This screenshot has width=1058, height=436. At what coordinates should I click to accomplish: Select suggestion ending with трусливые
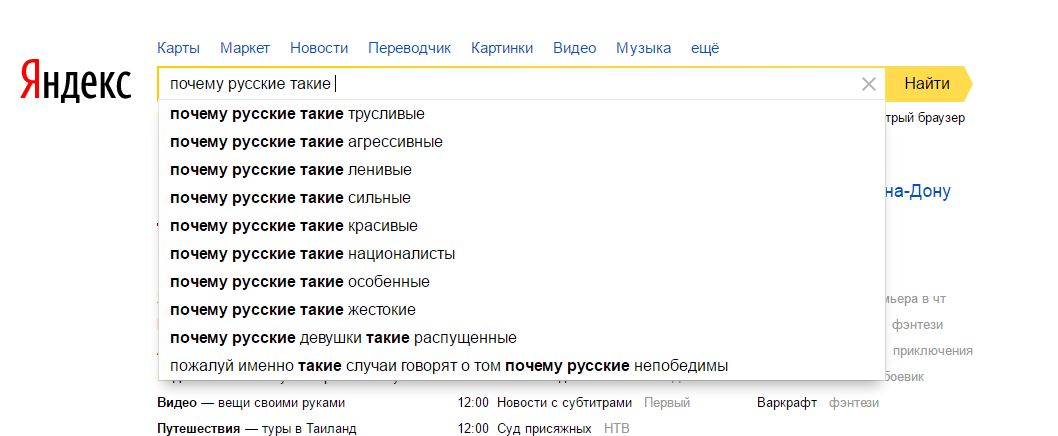pyautogui.click(x=297, y=114)
